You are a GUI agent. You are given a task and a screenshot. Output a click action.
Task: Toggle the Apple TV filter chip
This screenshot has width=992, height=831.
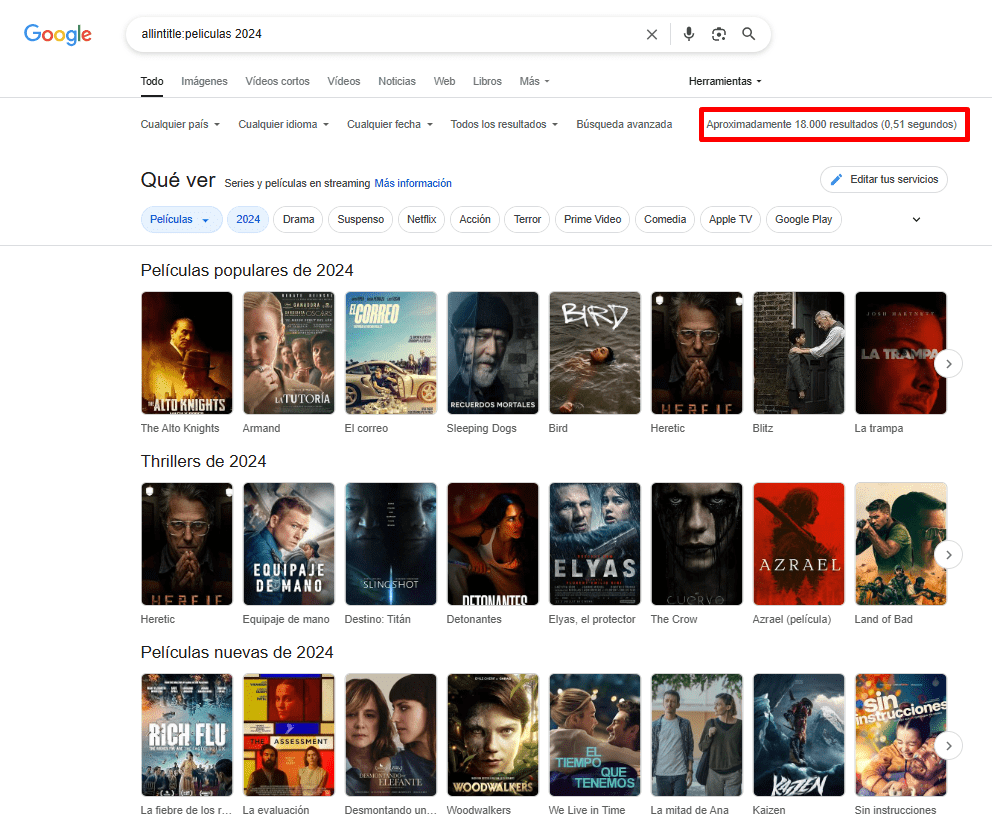tap(731, 219)
